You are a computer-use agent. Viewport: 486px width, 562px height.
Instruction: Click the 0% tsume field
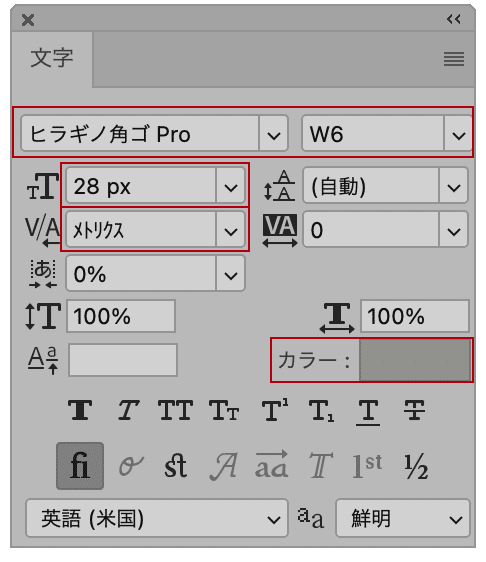pyautogui.click(x=141, y=273)
